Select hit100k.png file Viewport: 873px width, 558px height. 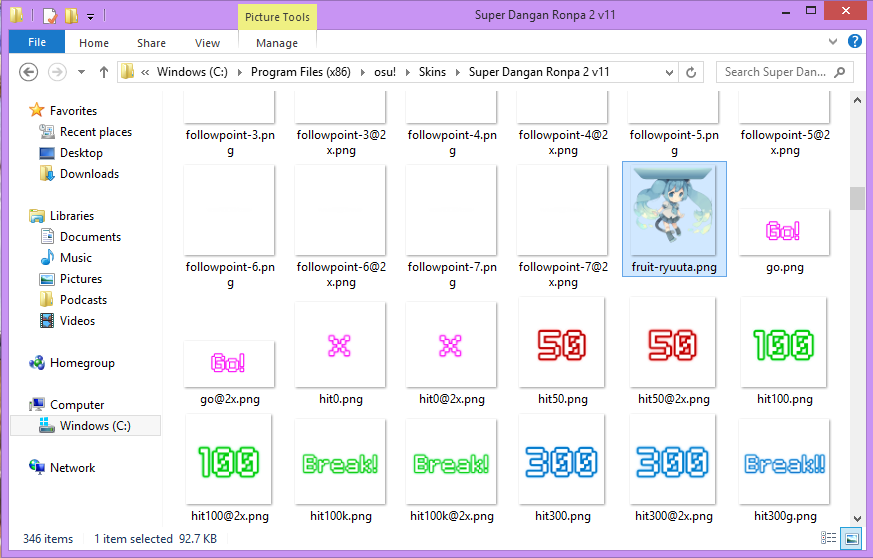[340, 471]
